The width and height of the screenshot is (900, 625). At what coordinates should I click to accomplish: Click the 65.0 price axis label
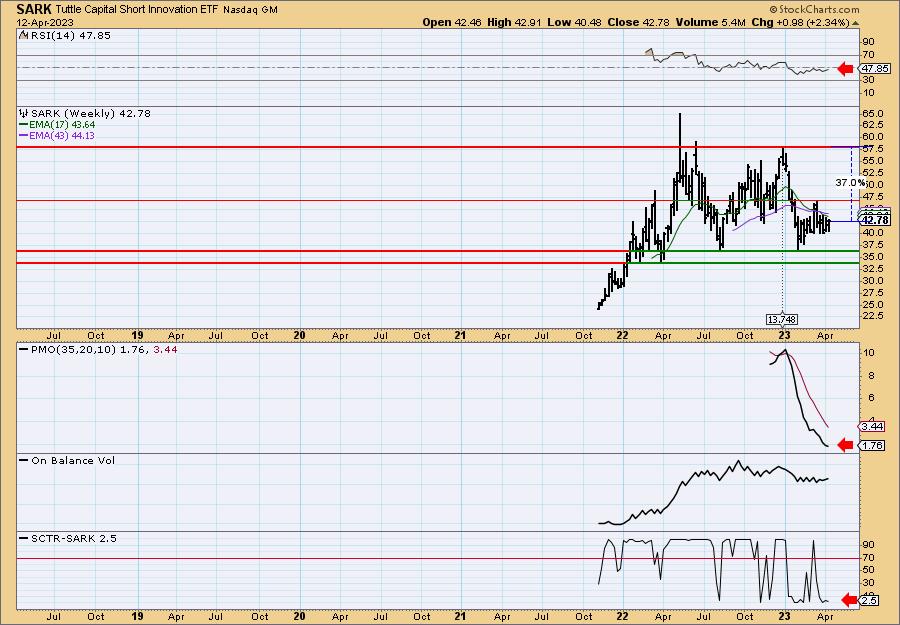click(872, 113)
